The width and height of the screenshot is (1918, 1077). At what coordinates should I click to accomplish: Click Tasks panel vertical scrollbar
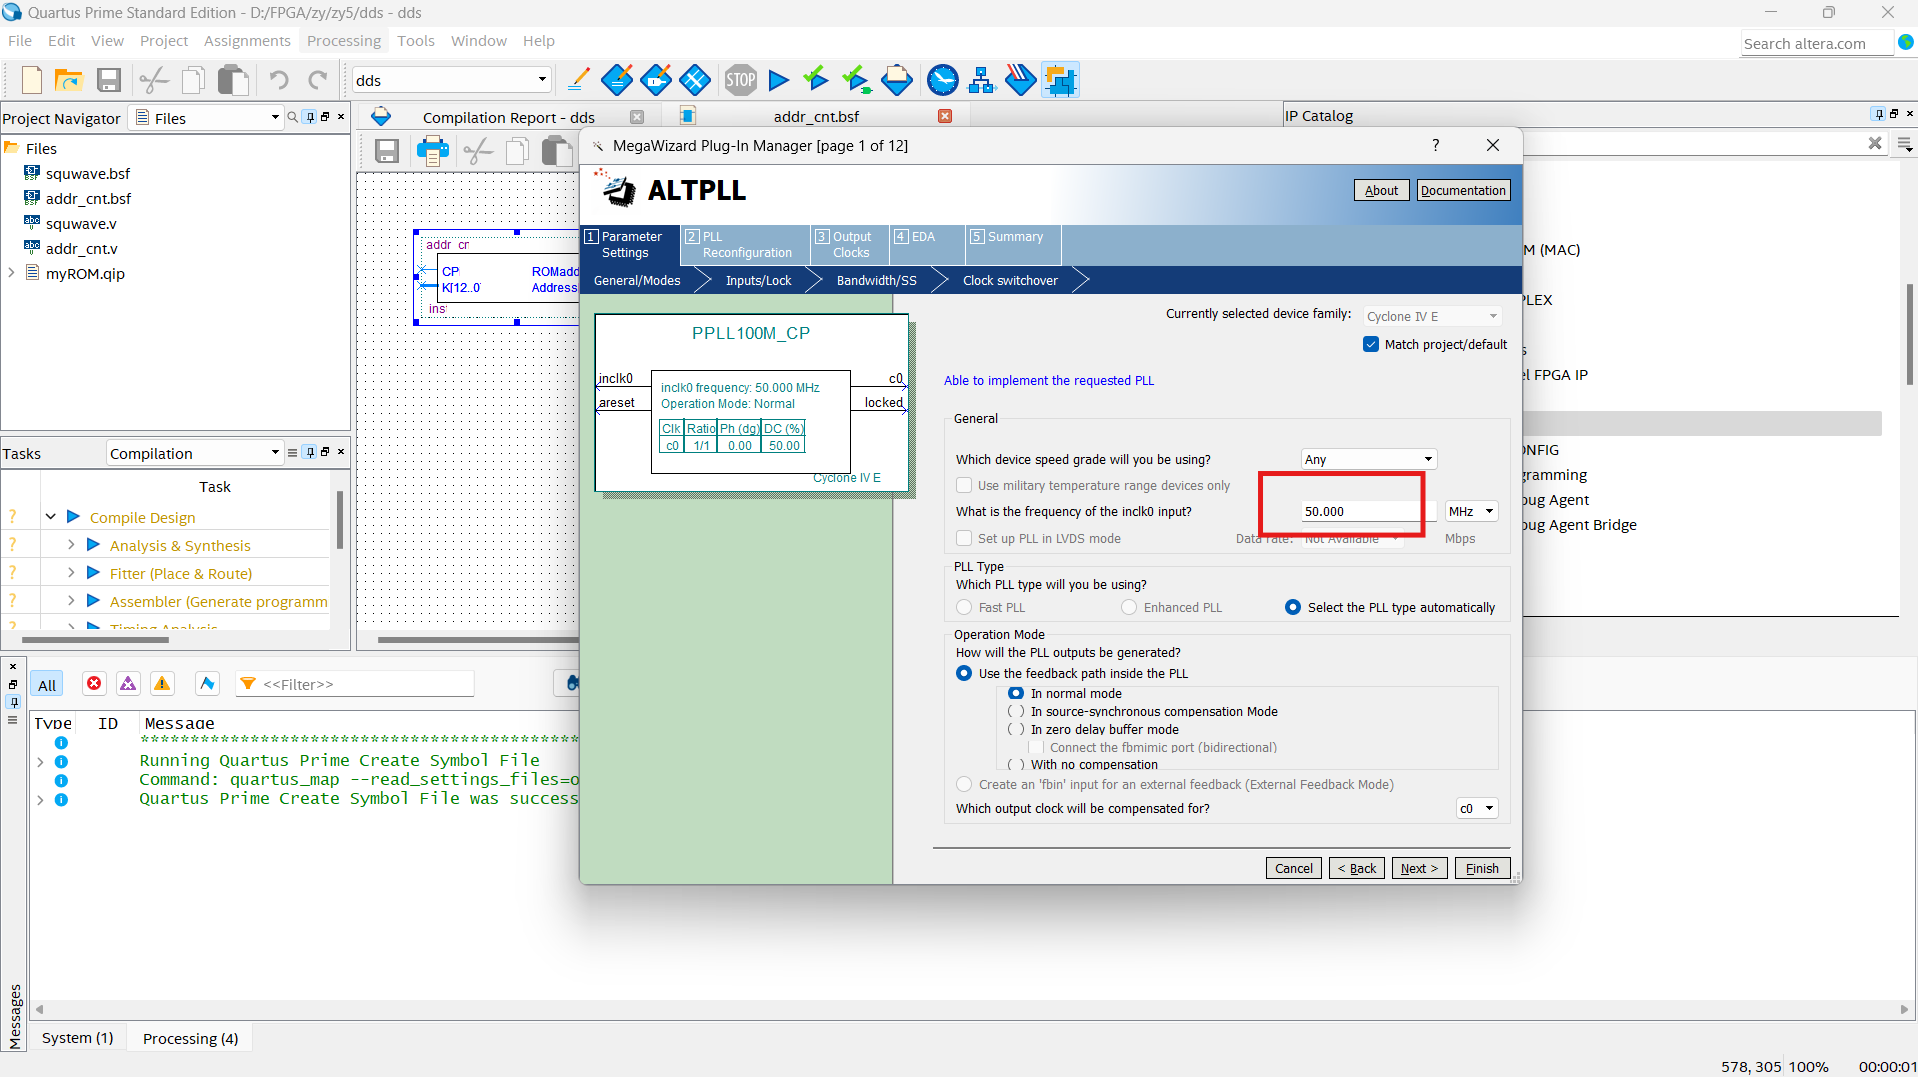coord(339,520)
